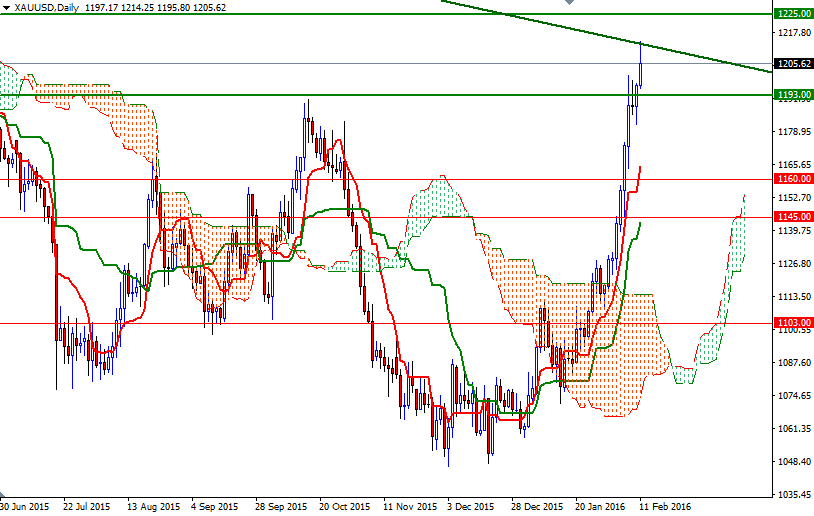814x516 pixels.
Task: Click the 20 Oct 2015 date label
Action: point(345,507)
